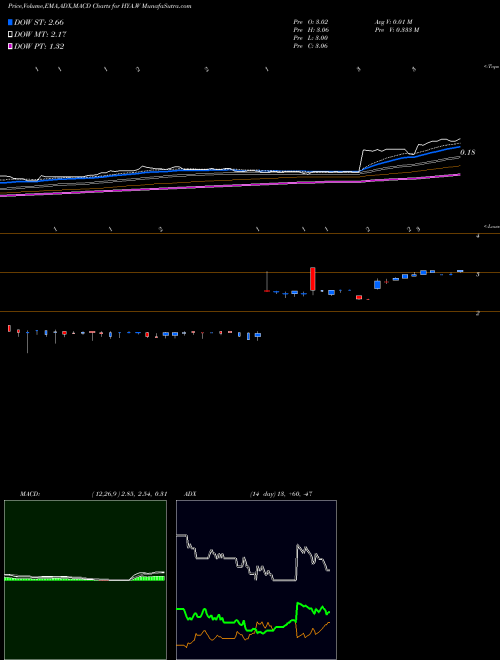
Task: Click the price axis label 3
Action: (x=477, y=274)
